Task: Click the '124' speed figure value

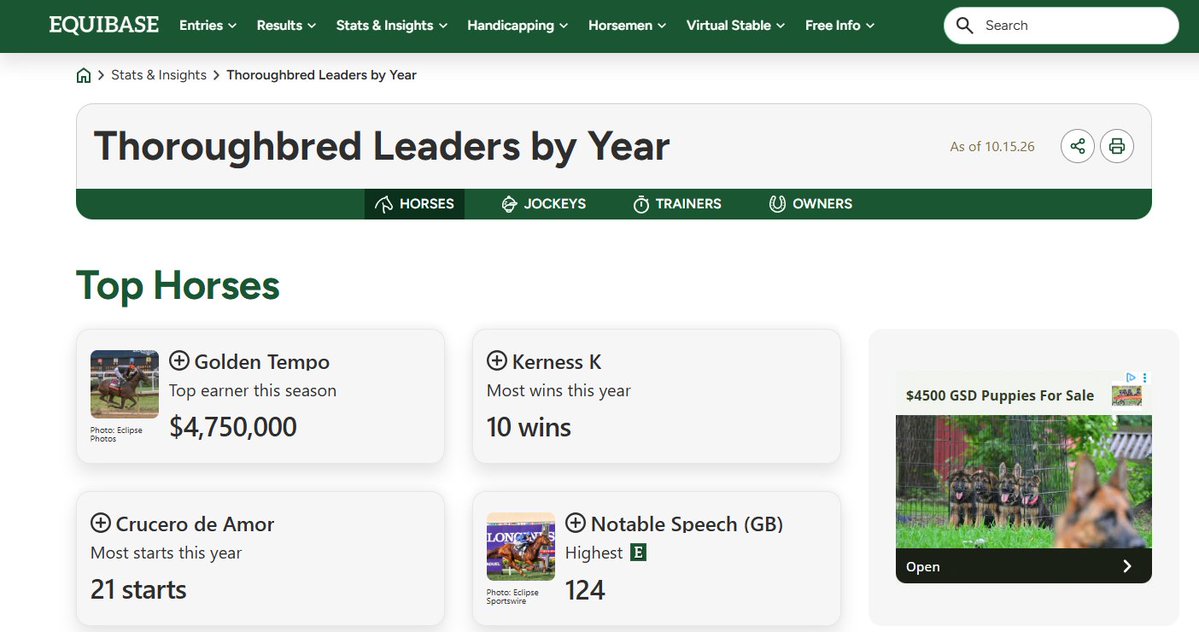Action: 585,590
